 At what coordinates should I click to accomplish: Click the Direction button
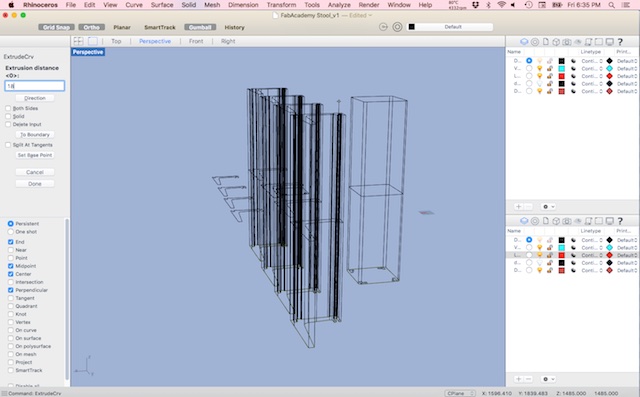(35, 98)
